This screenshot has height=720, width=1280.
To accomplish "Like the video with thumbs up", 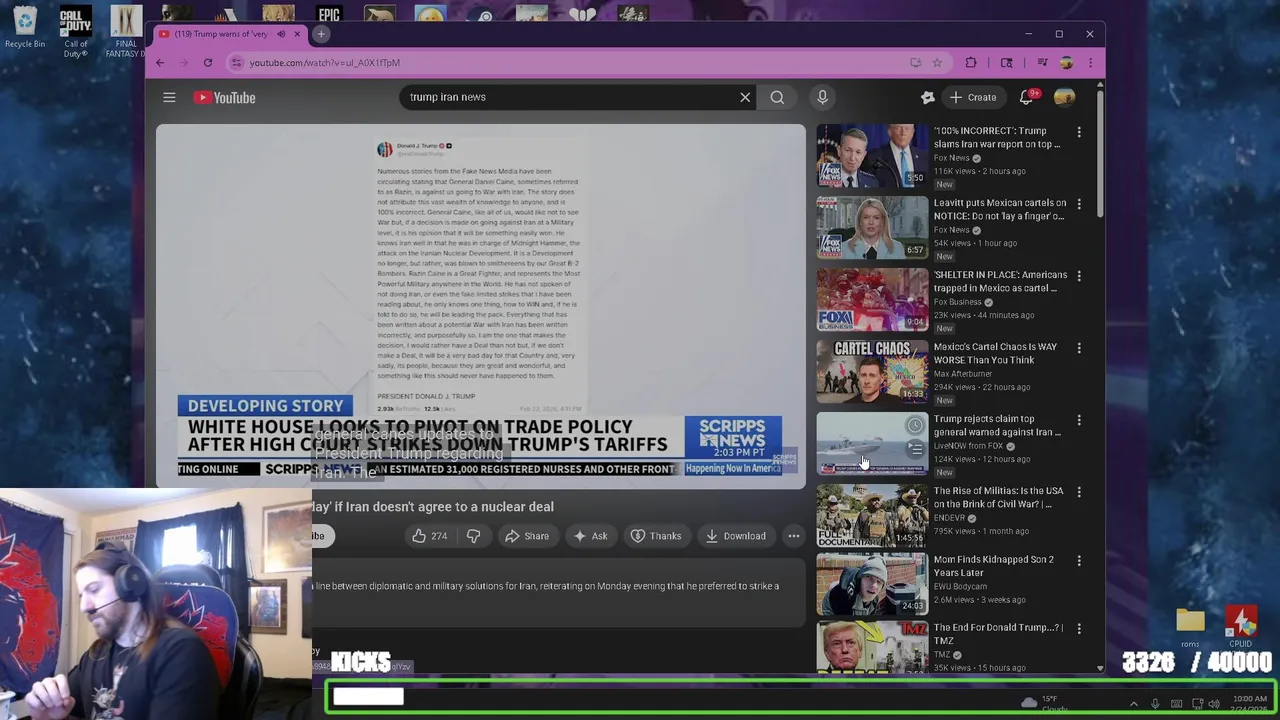I will point(430,536).
